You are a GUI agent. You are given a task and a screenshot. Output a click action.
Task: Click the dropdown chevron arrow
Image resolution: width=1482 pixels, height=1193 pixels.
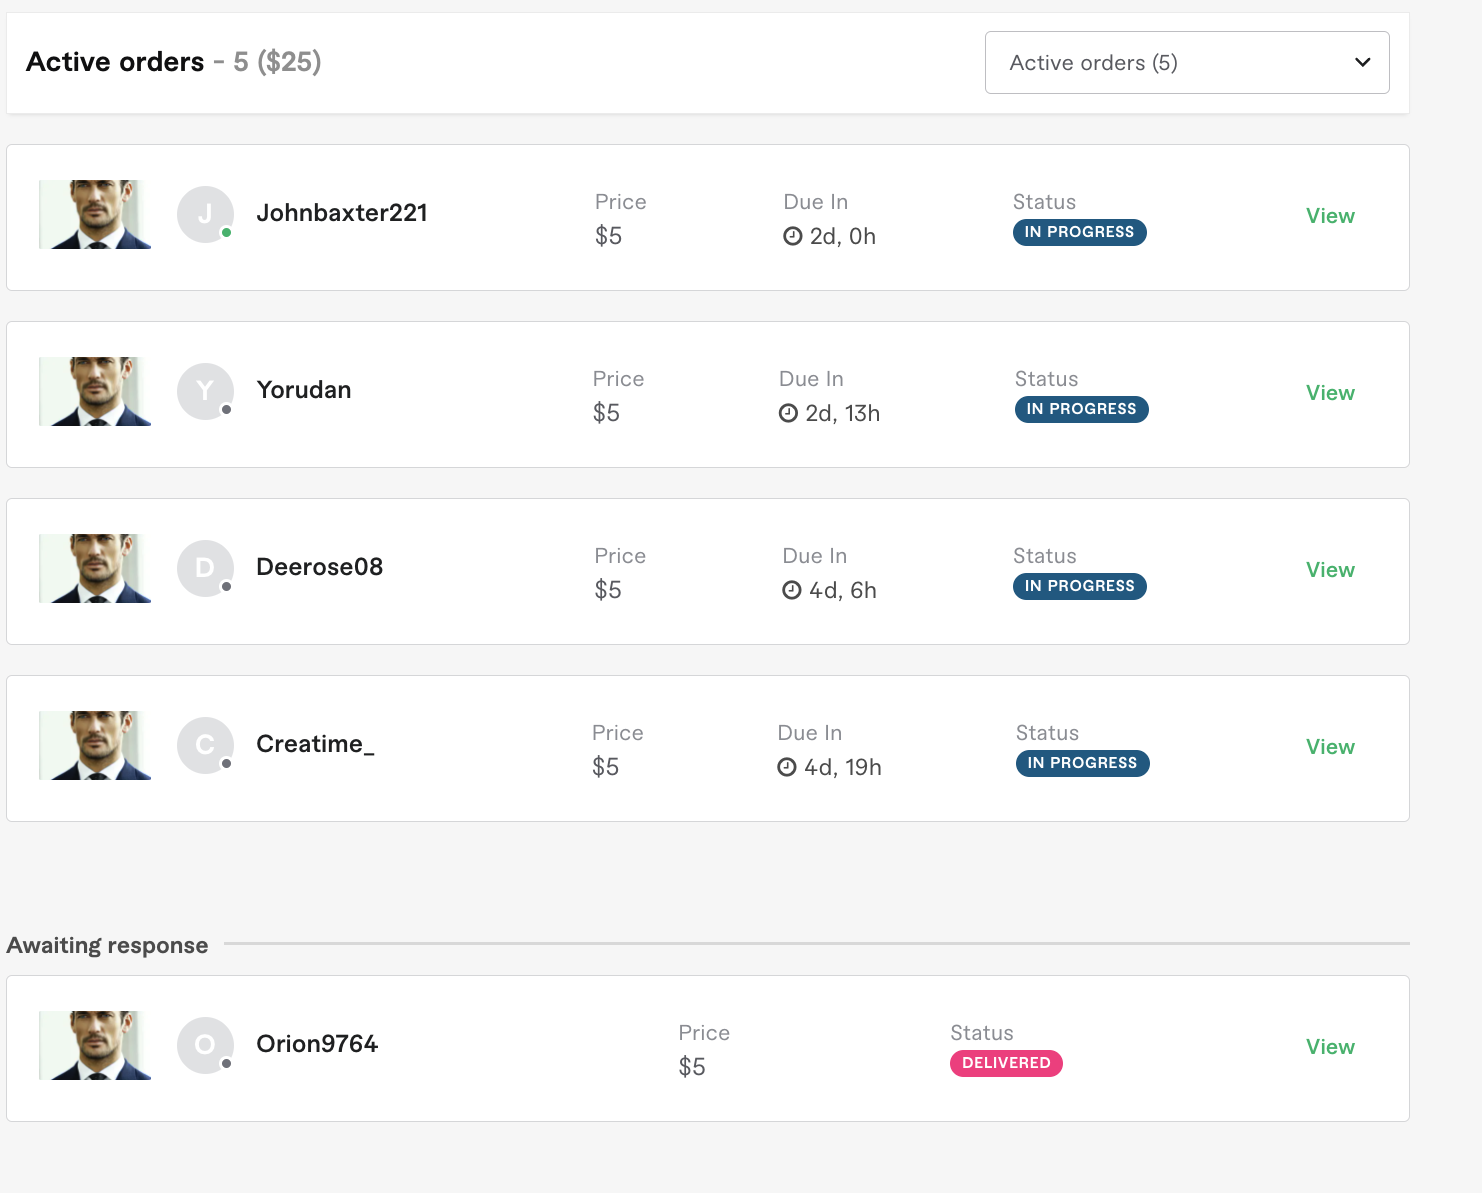1362,62
